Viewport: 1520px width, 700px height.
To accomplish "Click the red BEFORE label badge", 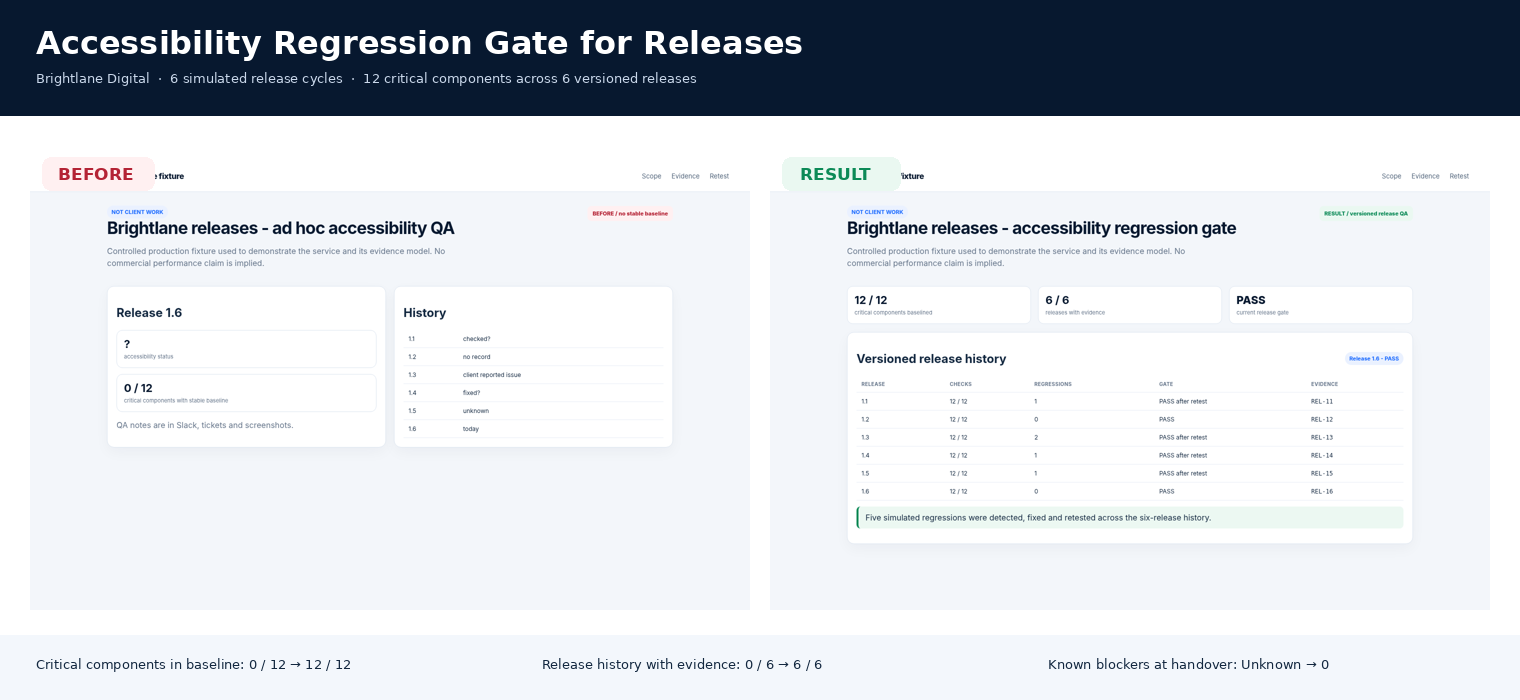I will (98, 174).
